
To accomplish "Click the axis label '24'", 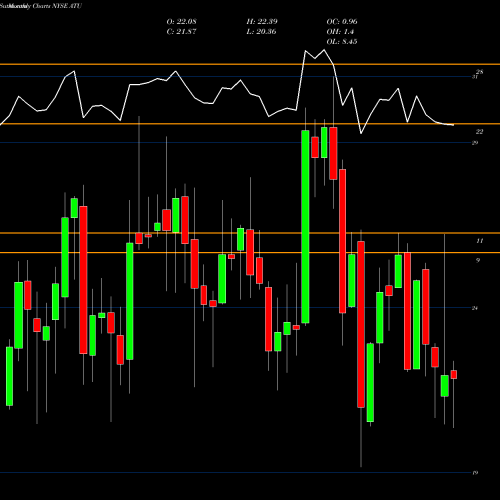I will pyautogui.click(x=475, y=308).
